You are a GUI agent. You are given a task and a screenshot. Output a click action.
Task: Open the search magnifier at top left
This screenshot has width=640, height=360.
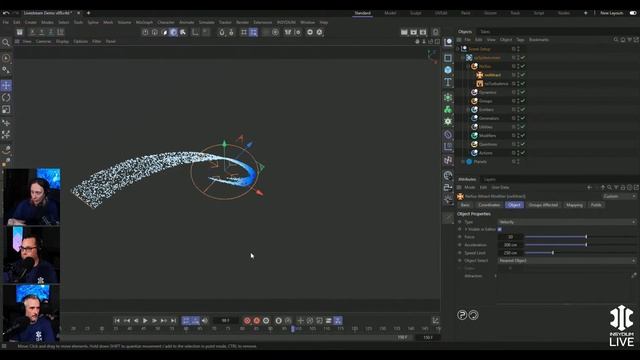6,42
